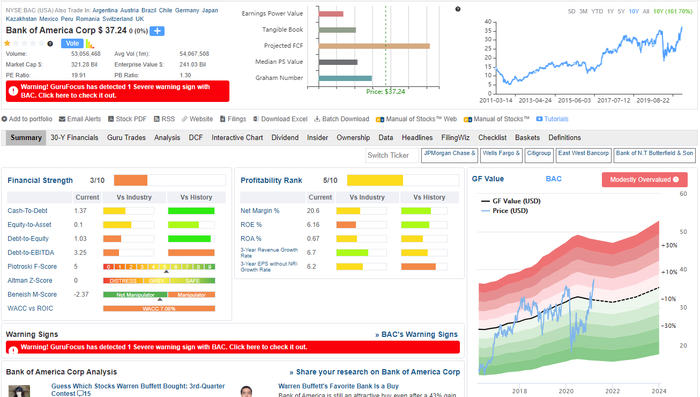Open the Interactive Chart tab

(x=237, y=138)
